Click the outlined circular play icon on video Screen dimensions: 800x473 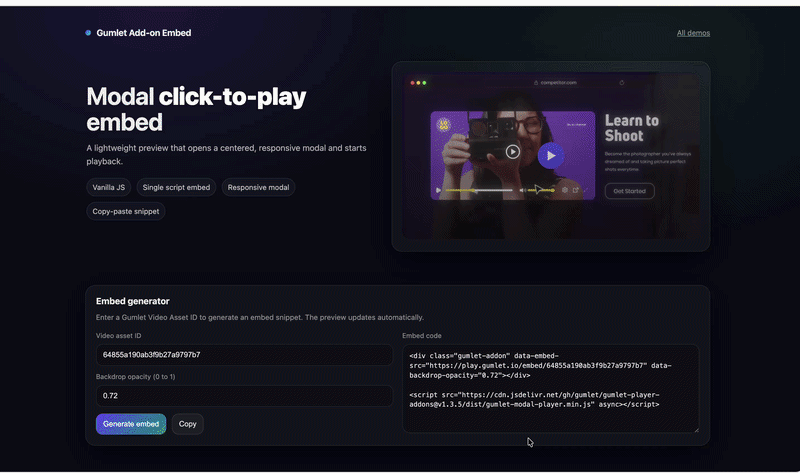(513, 152)
